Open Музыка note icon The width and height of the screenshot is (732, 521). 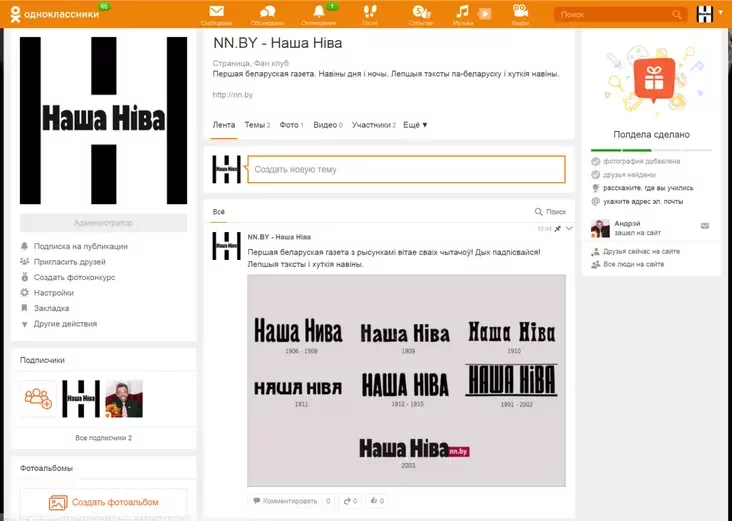click(x=463, y=13)
